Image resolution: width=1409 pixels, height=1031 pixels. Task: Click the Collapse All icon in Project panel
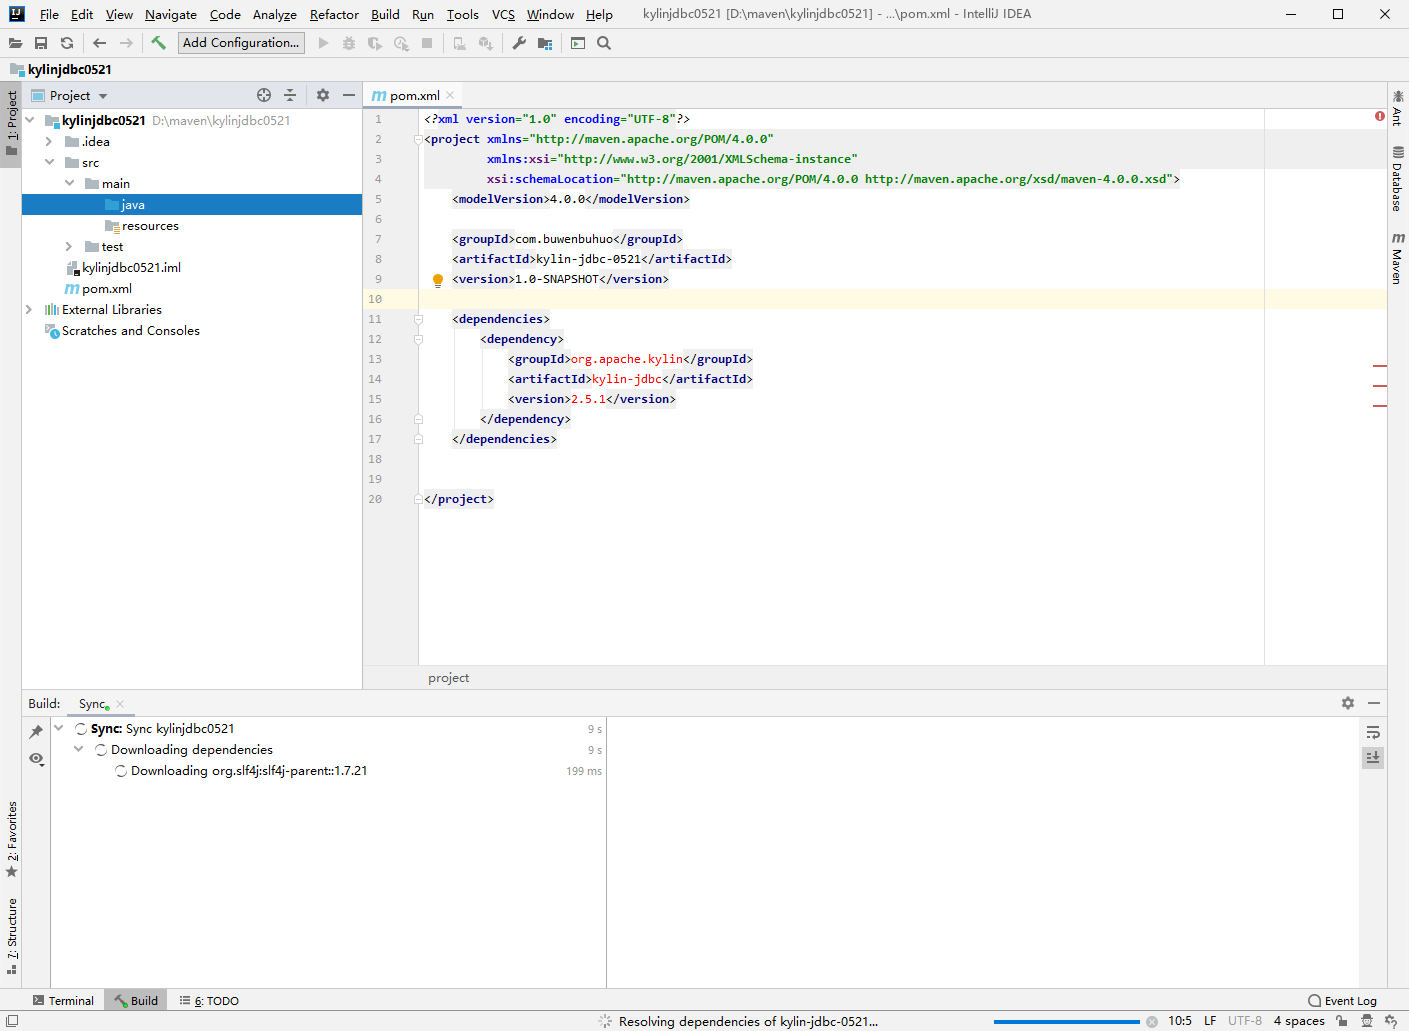tap(290, 95)
